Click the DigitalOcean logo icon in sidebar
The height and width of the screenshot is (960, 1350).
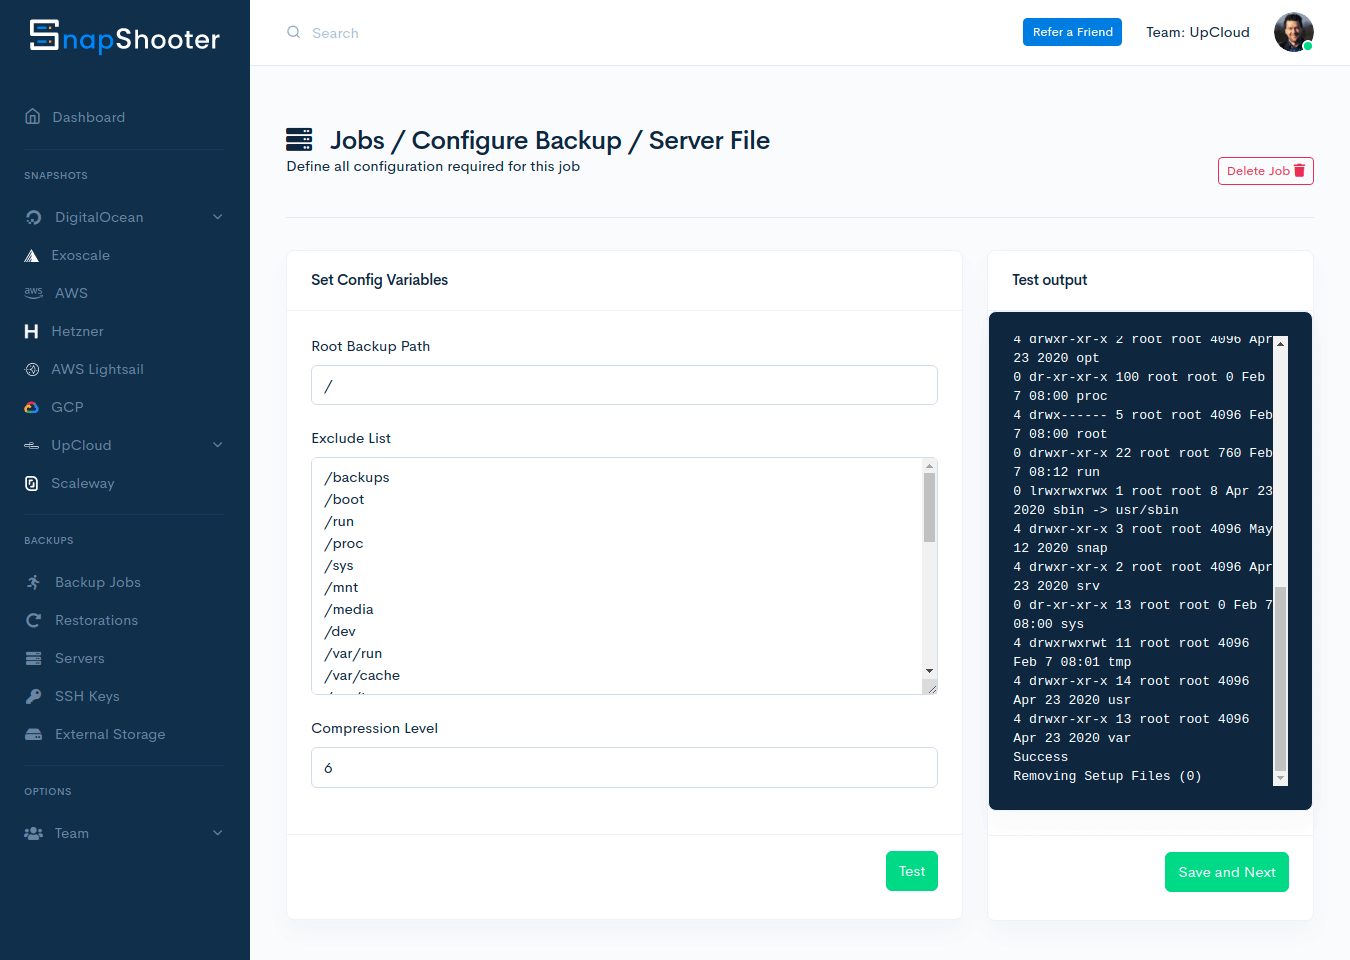[34, 217]
